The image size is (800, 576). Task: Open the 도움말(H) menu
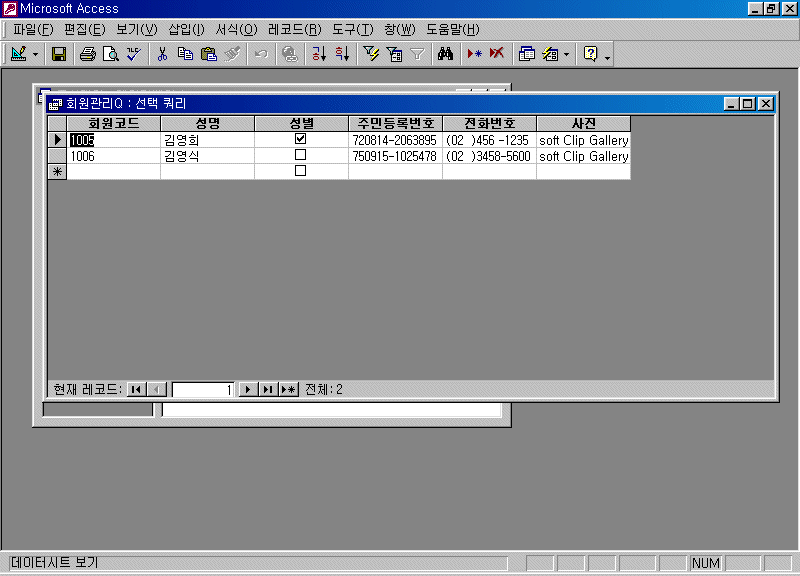click(453, 30)
